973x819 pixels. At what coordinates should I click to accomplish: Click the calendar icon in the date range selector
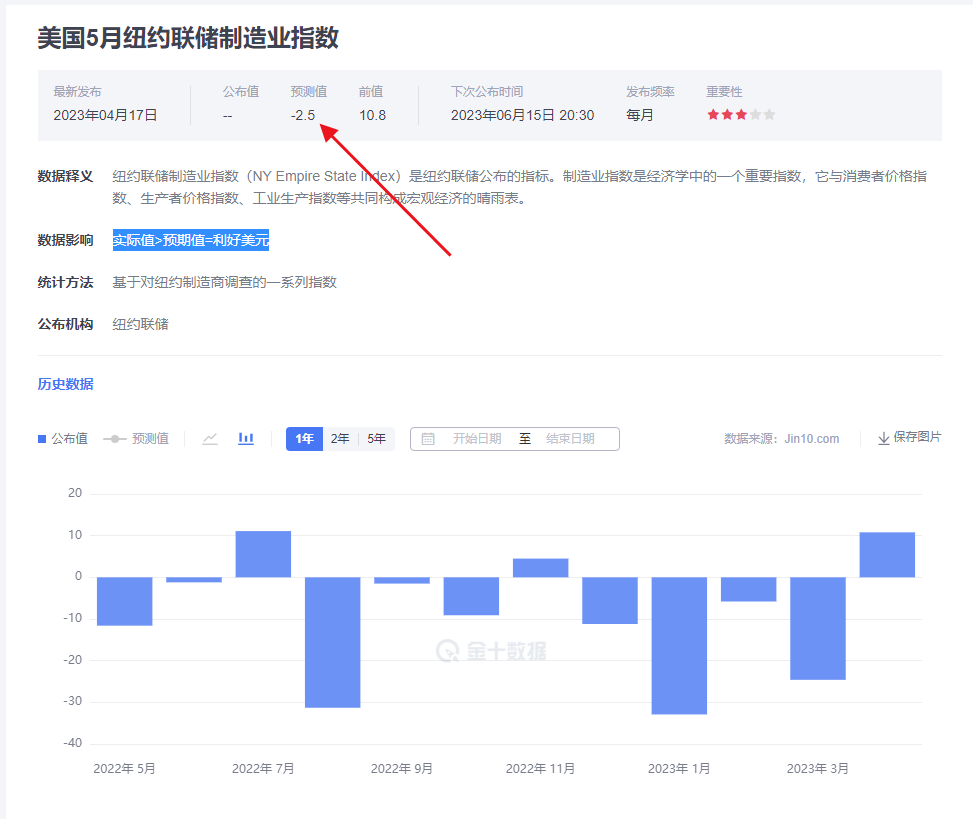click(x=428, y=438)
